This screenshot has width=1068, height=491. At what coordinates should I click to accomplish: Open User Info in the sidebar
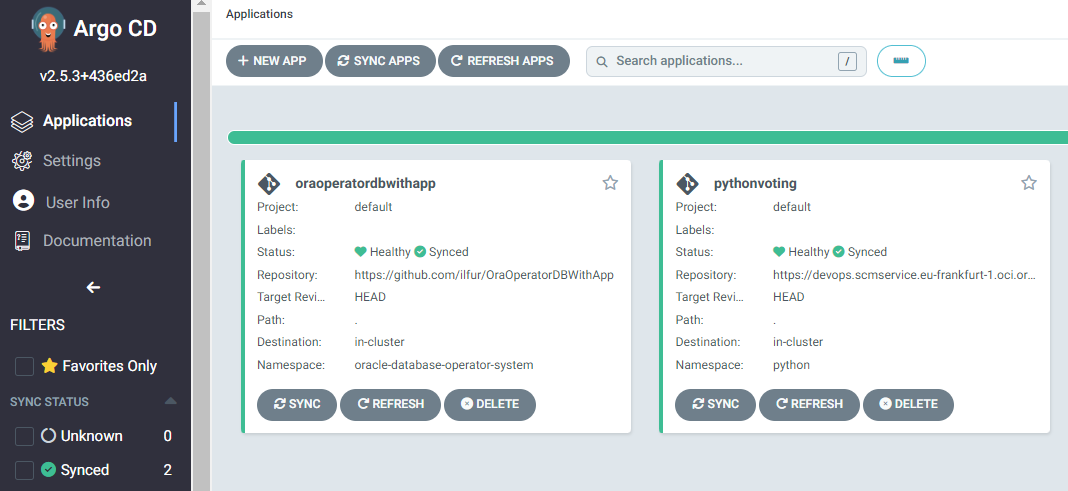pos(78,202)
